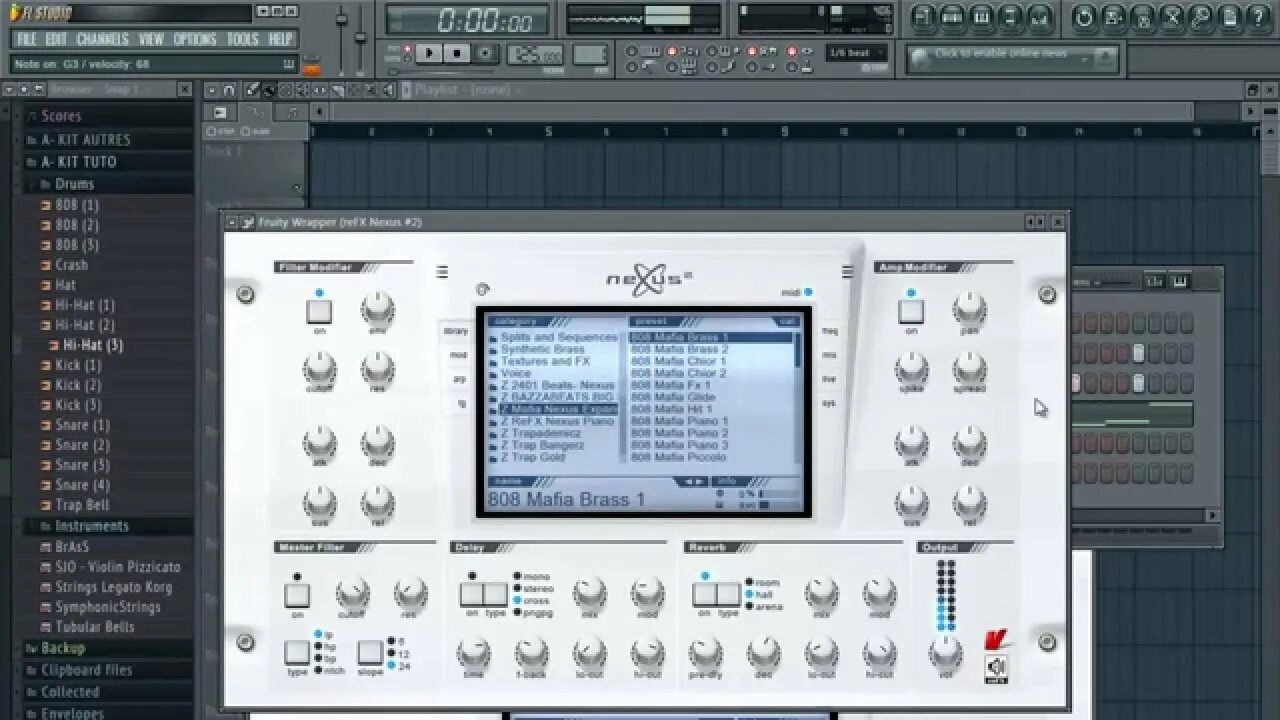Toggle Amp Modifier on button in Nexus
The width and height of the screenshot is (1280, 720).
911,311
